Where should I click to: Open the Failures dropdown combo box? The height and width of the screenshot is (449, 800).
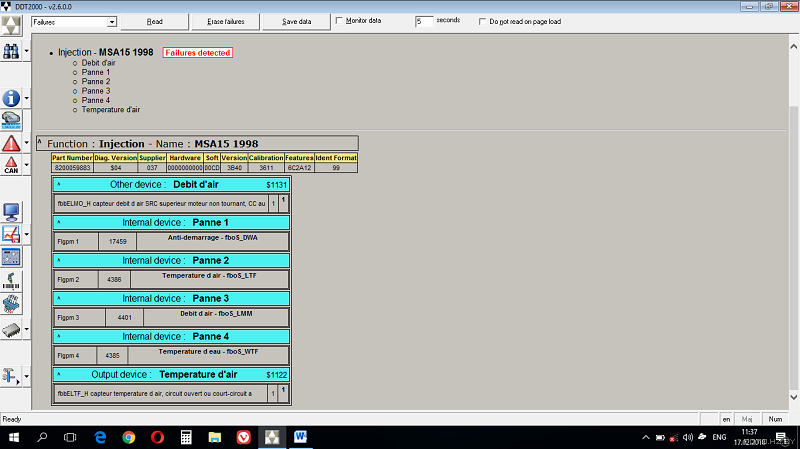[74, 22]
